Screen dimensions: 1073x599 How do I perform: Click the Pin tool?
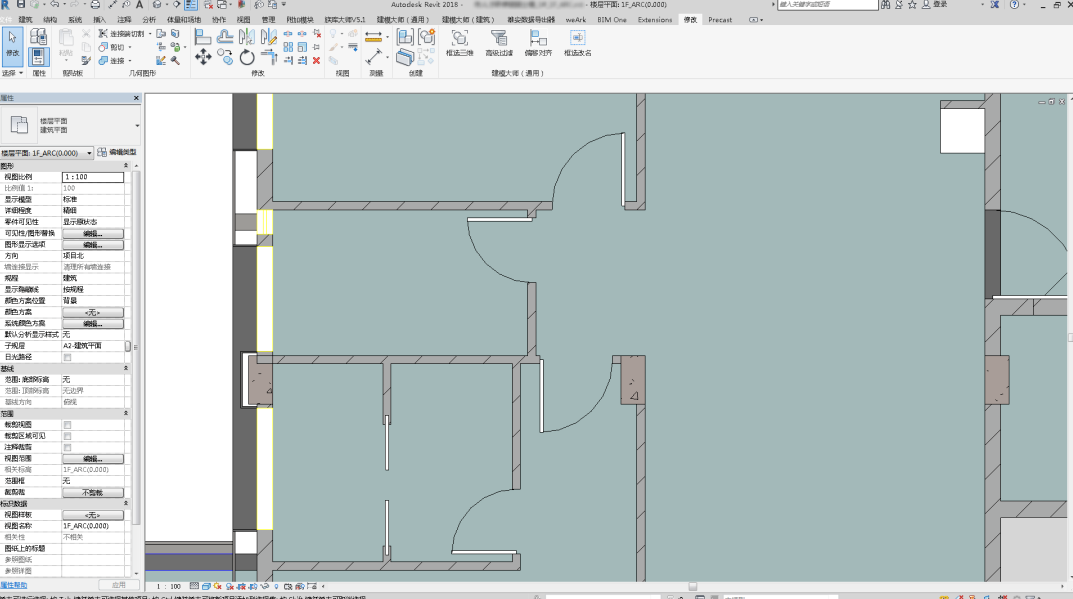[316, 47]
